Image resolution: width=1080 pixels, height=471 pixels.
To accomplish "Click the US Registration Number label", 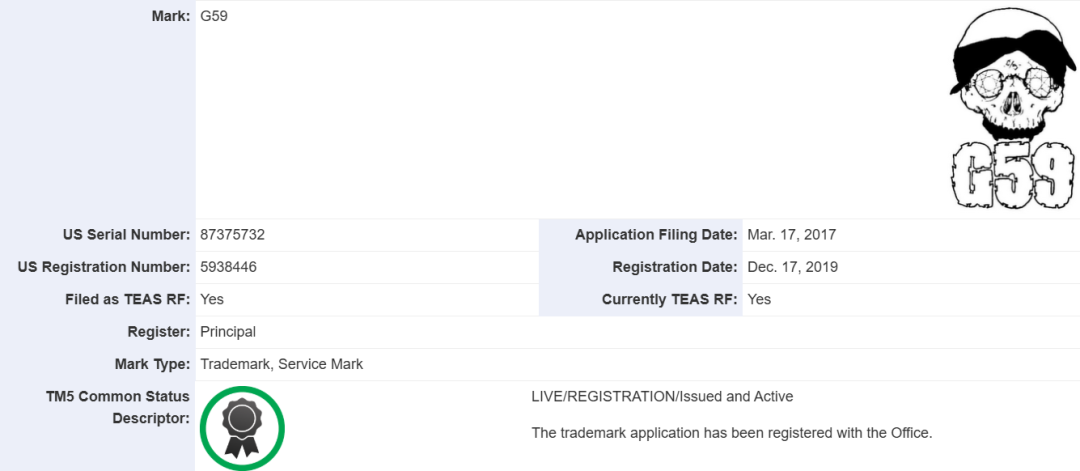I will coord(104,267).
